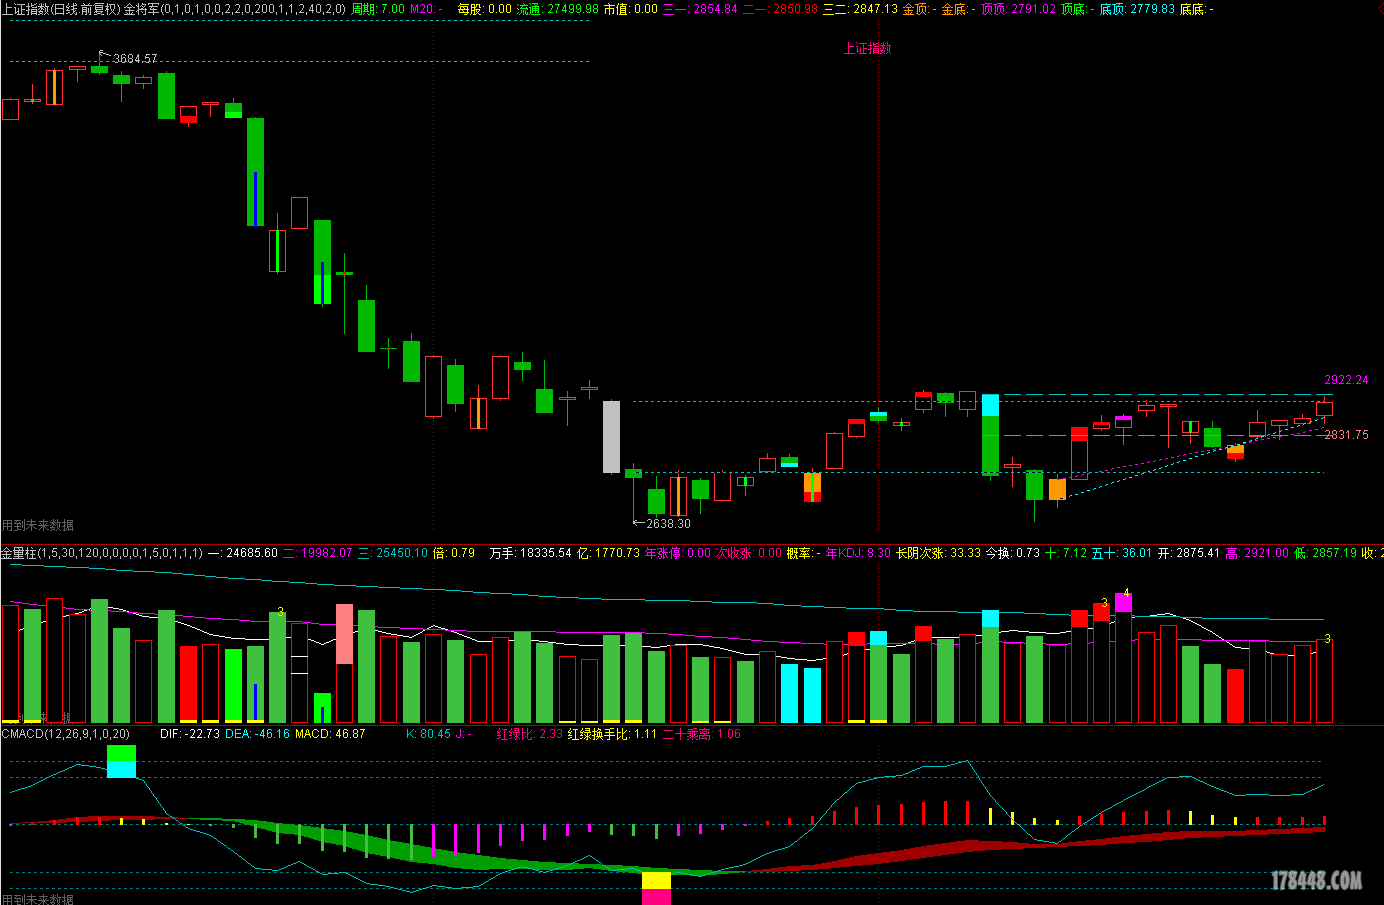Click the 低: 2857.19 low price
This screenshot has width=1384, height=905.
pos(1325,553)
